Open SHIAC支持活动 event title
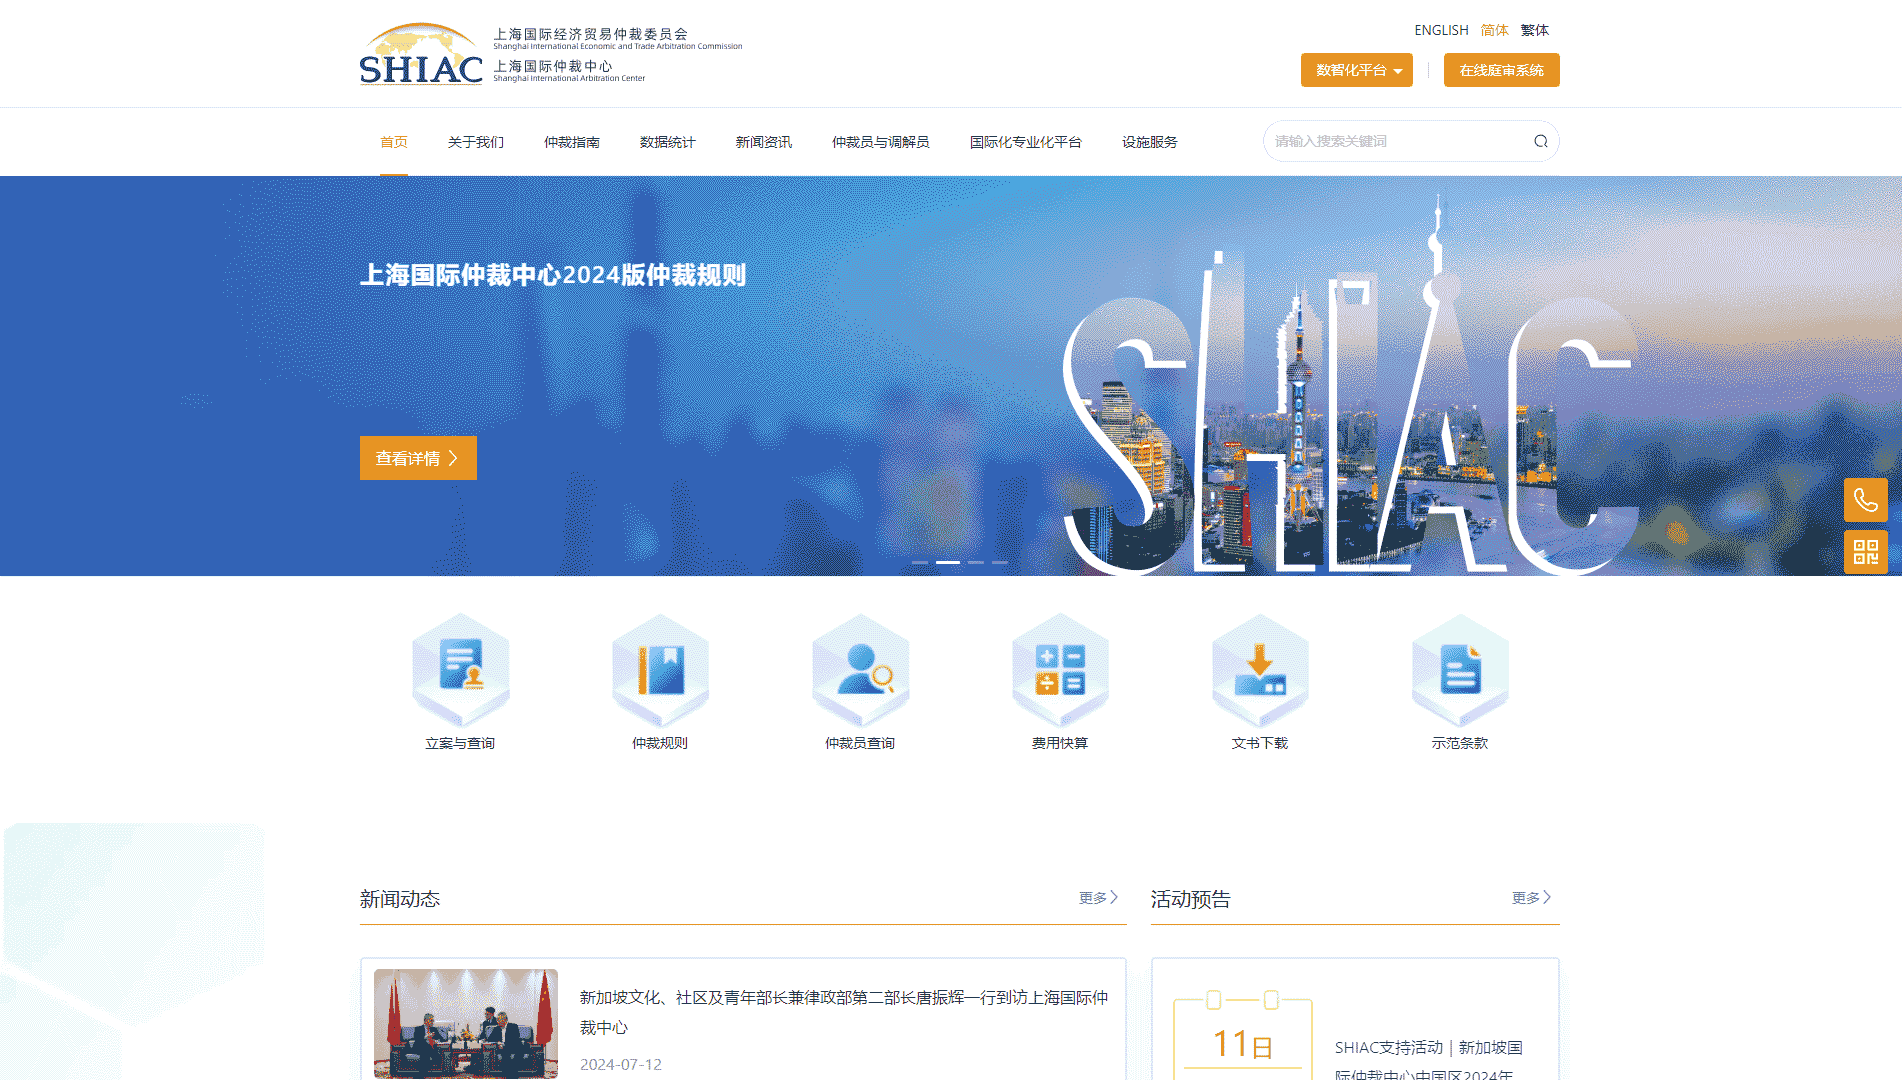This screenshot has height=1080, width=1902. (1430, 1060)
